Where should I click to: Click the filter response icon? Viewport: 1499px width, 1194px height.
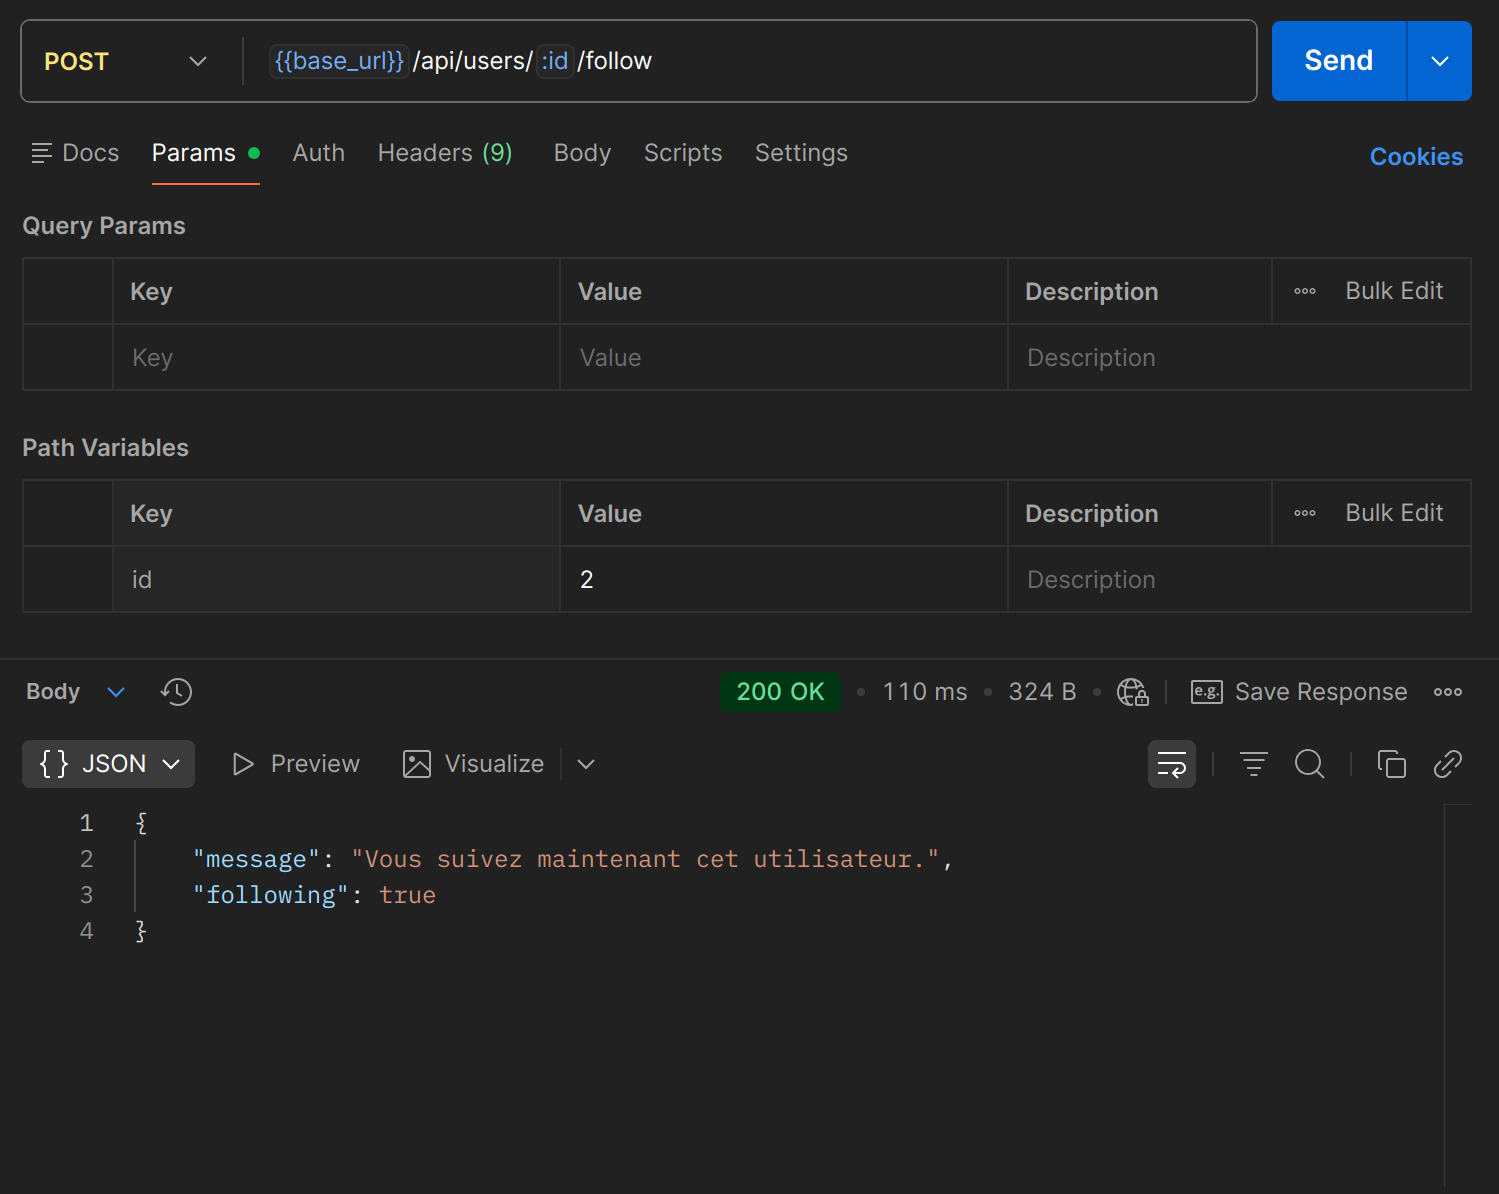[1254, 764]
